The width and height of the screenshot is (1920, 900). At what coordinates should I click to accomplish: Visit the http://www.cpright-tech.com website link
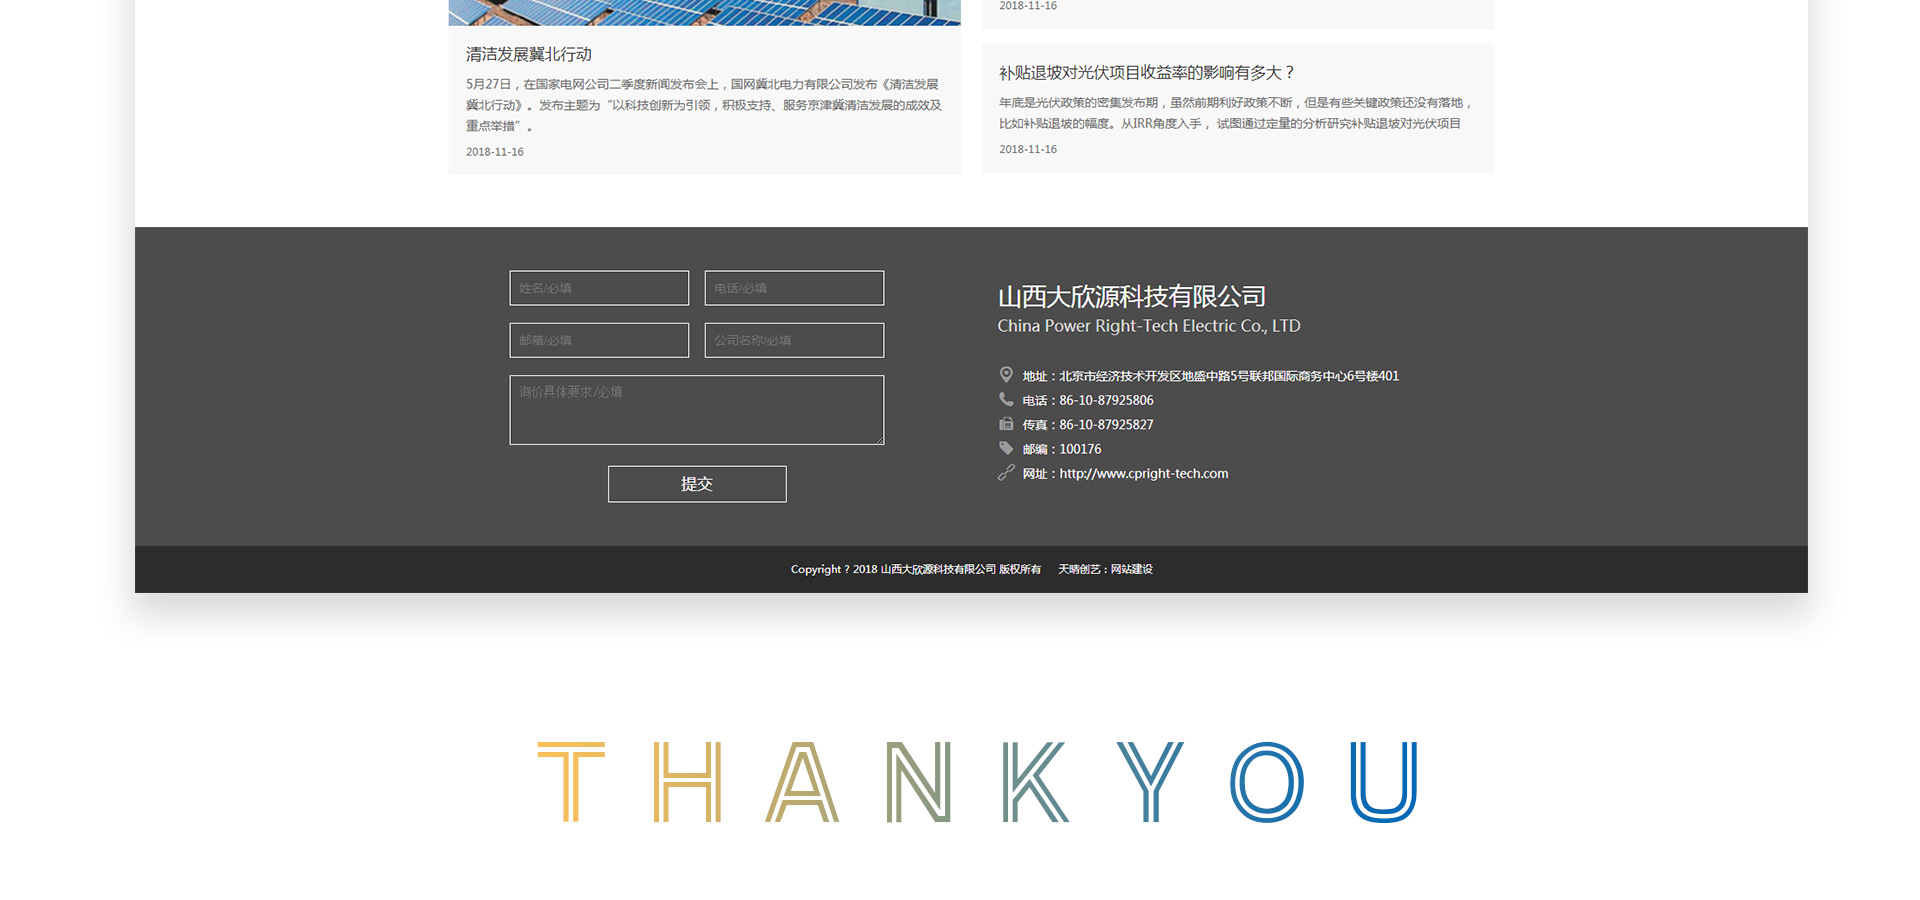pyautogui.click(x=1143, y=474)
